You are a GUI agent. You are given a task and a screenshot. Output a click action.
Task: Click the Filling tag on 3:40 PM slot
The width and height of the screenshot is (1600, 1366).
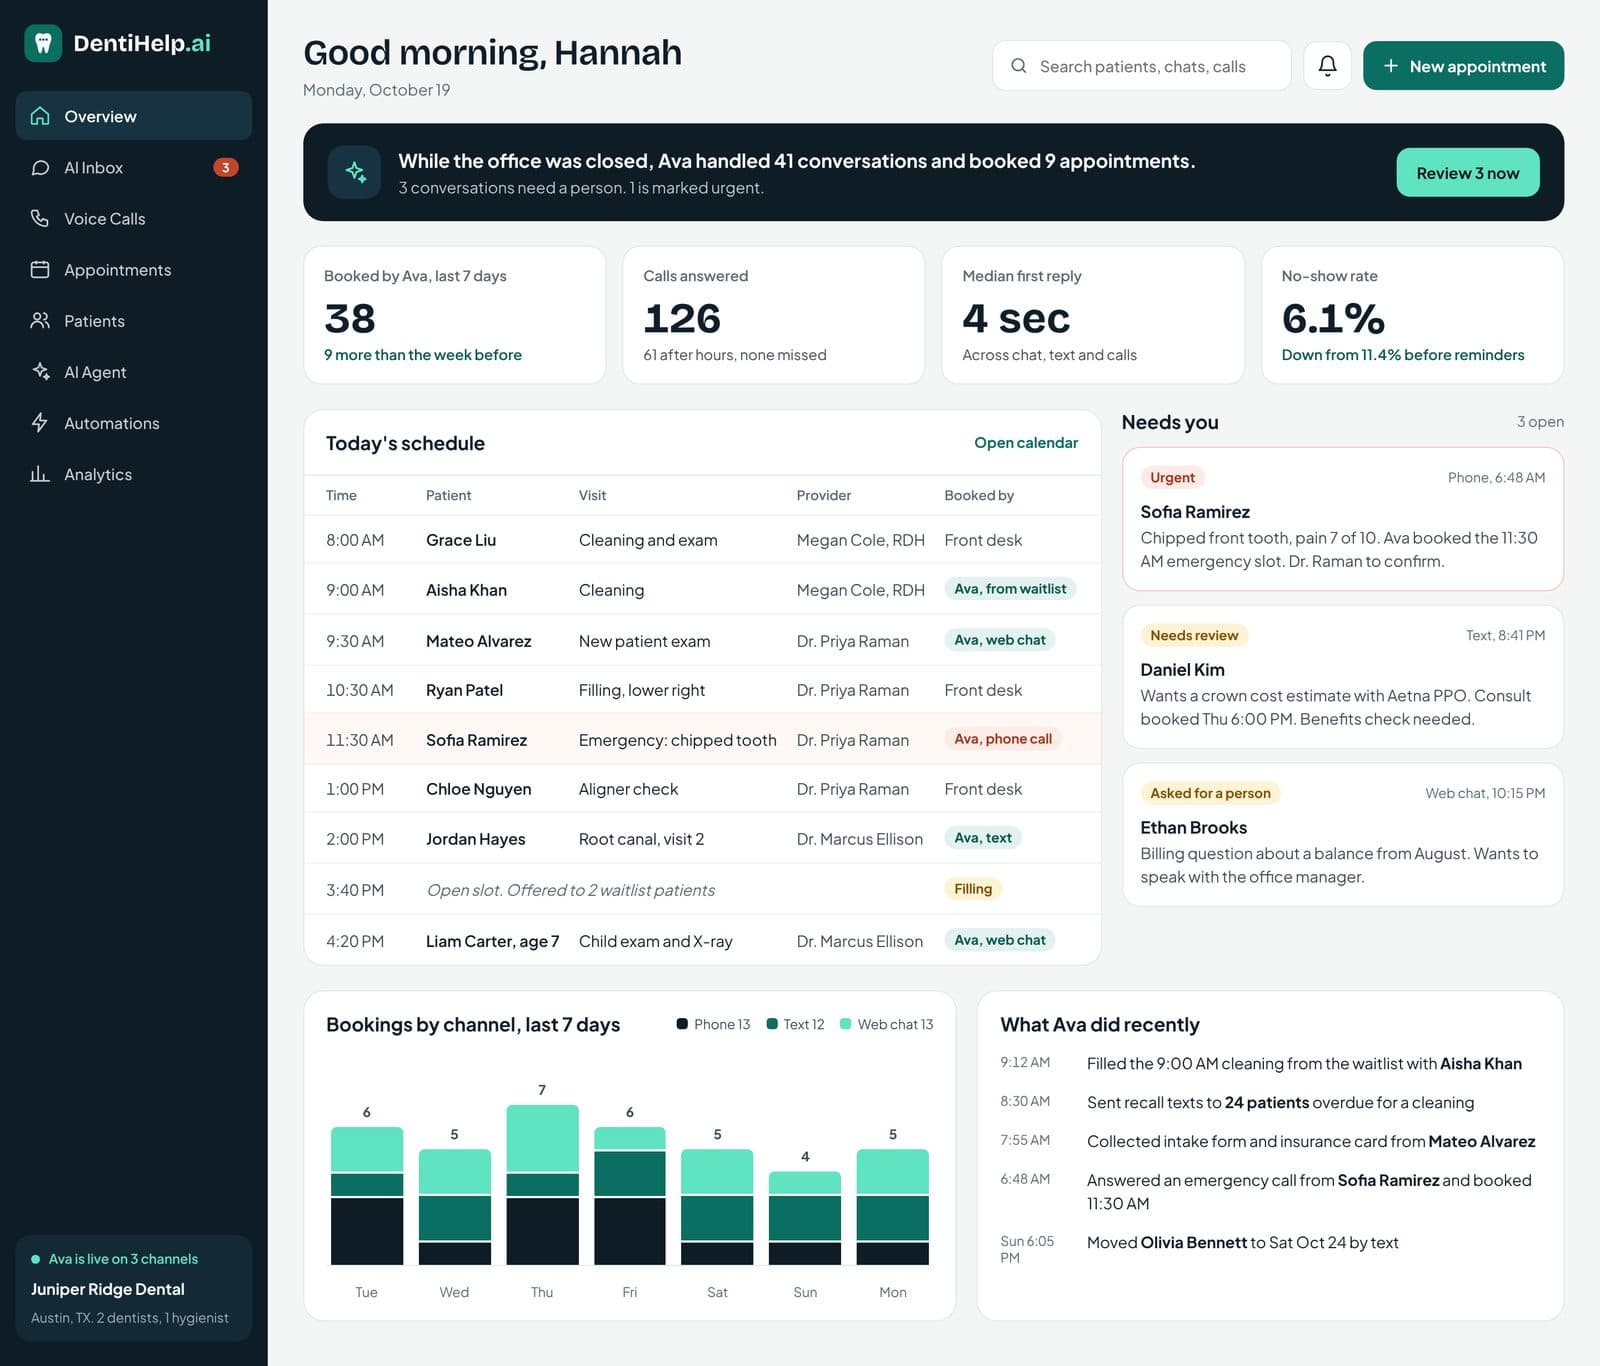[973, 888]
